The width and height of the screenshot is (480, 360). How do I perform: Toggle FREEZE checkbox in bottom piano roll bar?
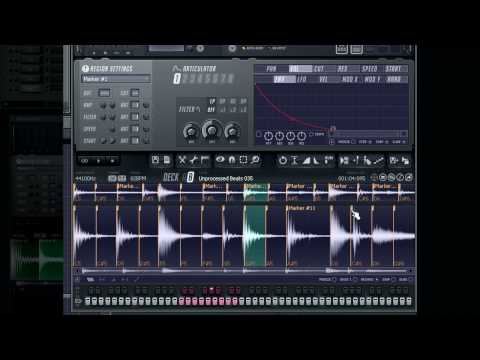click(334, 279)
